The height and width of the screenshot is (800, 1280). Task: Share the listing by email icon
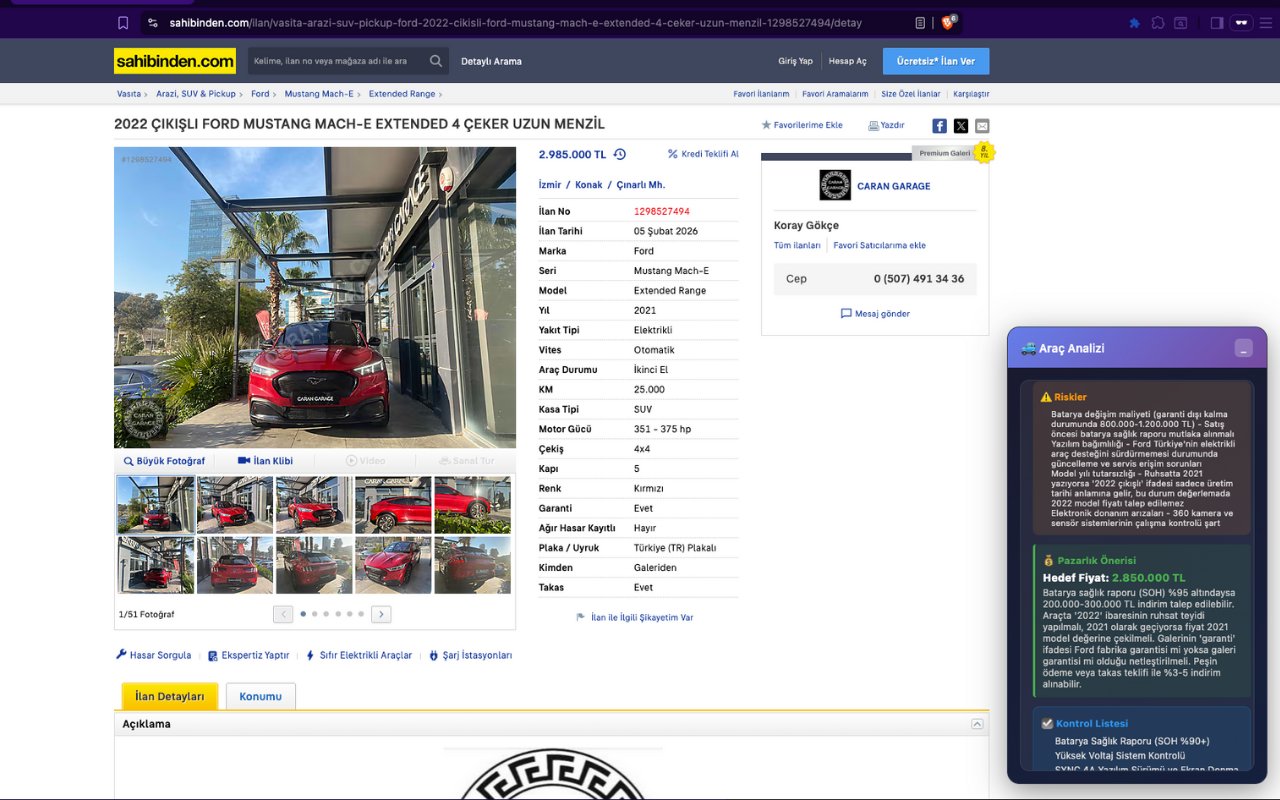tap(982, 126)
